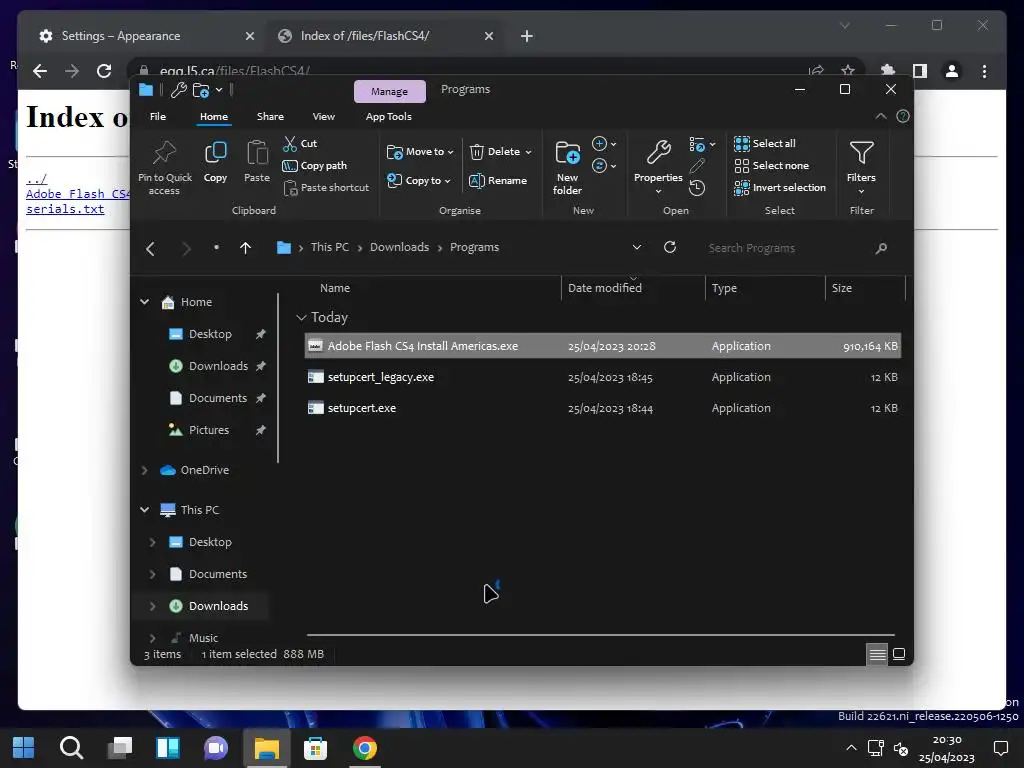The image size is (1024, 768).
Task: Click the History clock icon in Open group
Action: click(x=697, y=188)
